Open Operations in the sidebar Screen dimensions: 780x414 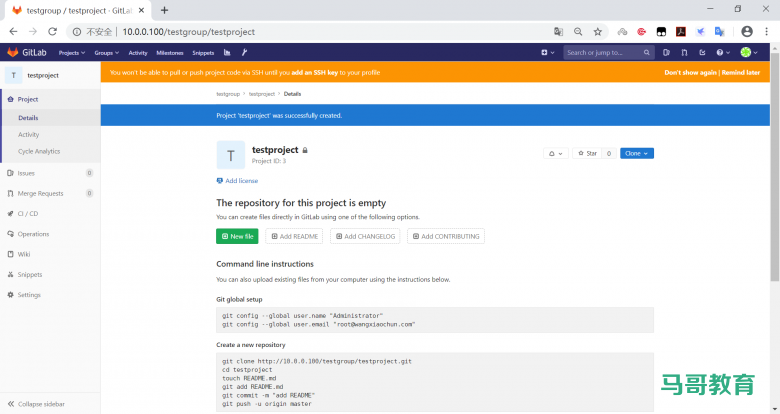(50, 234)
